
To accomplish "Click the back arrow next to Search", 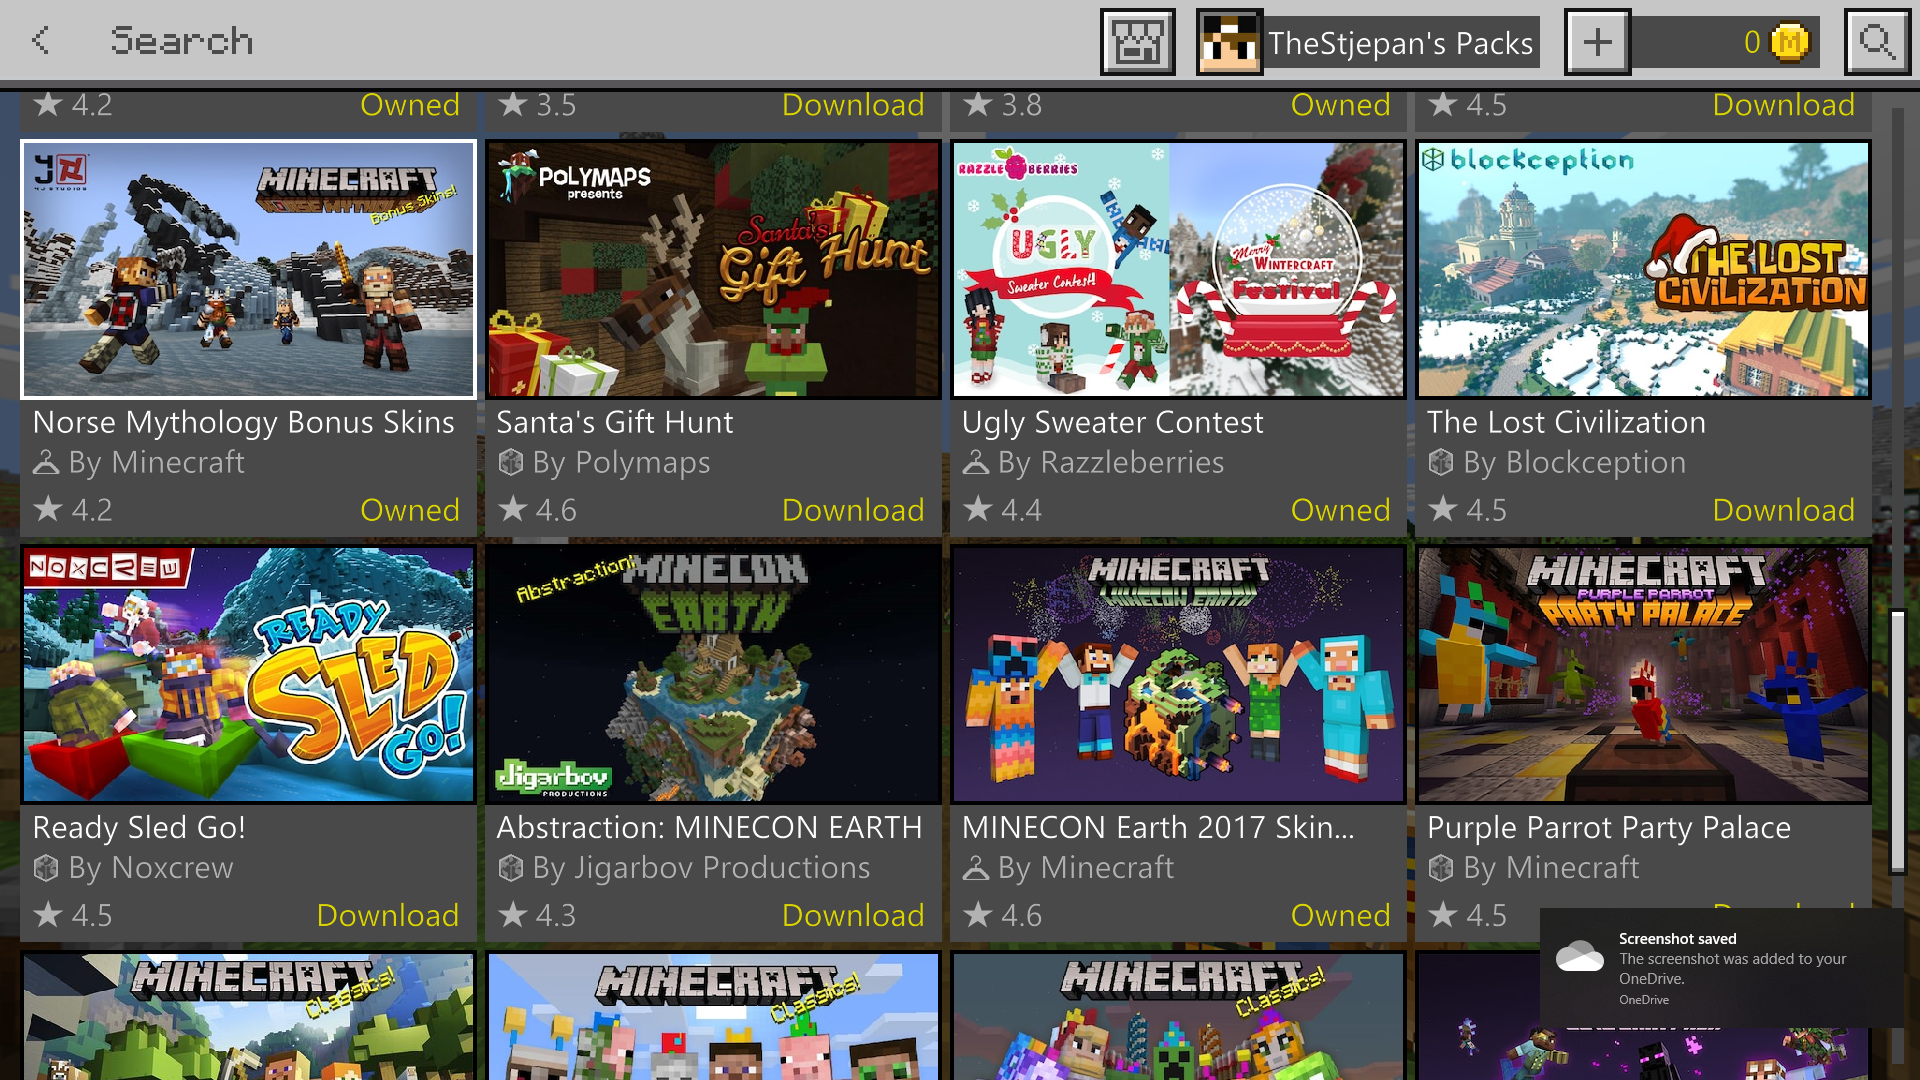I will 40,41.
